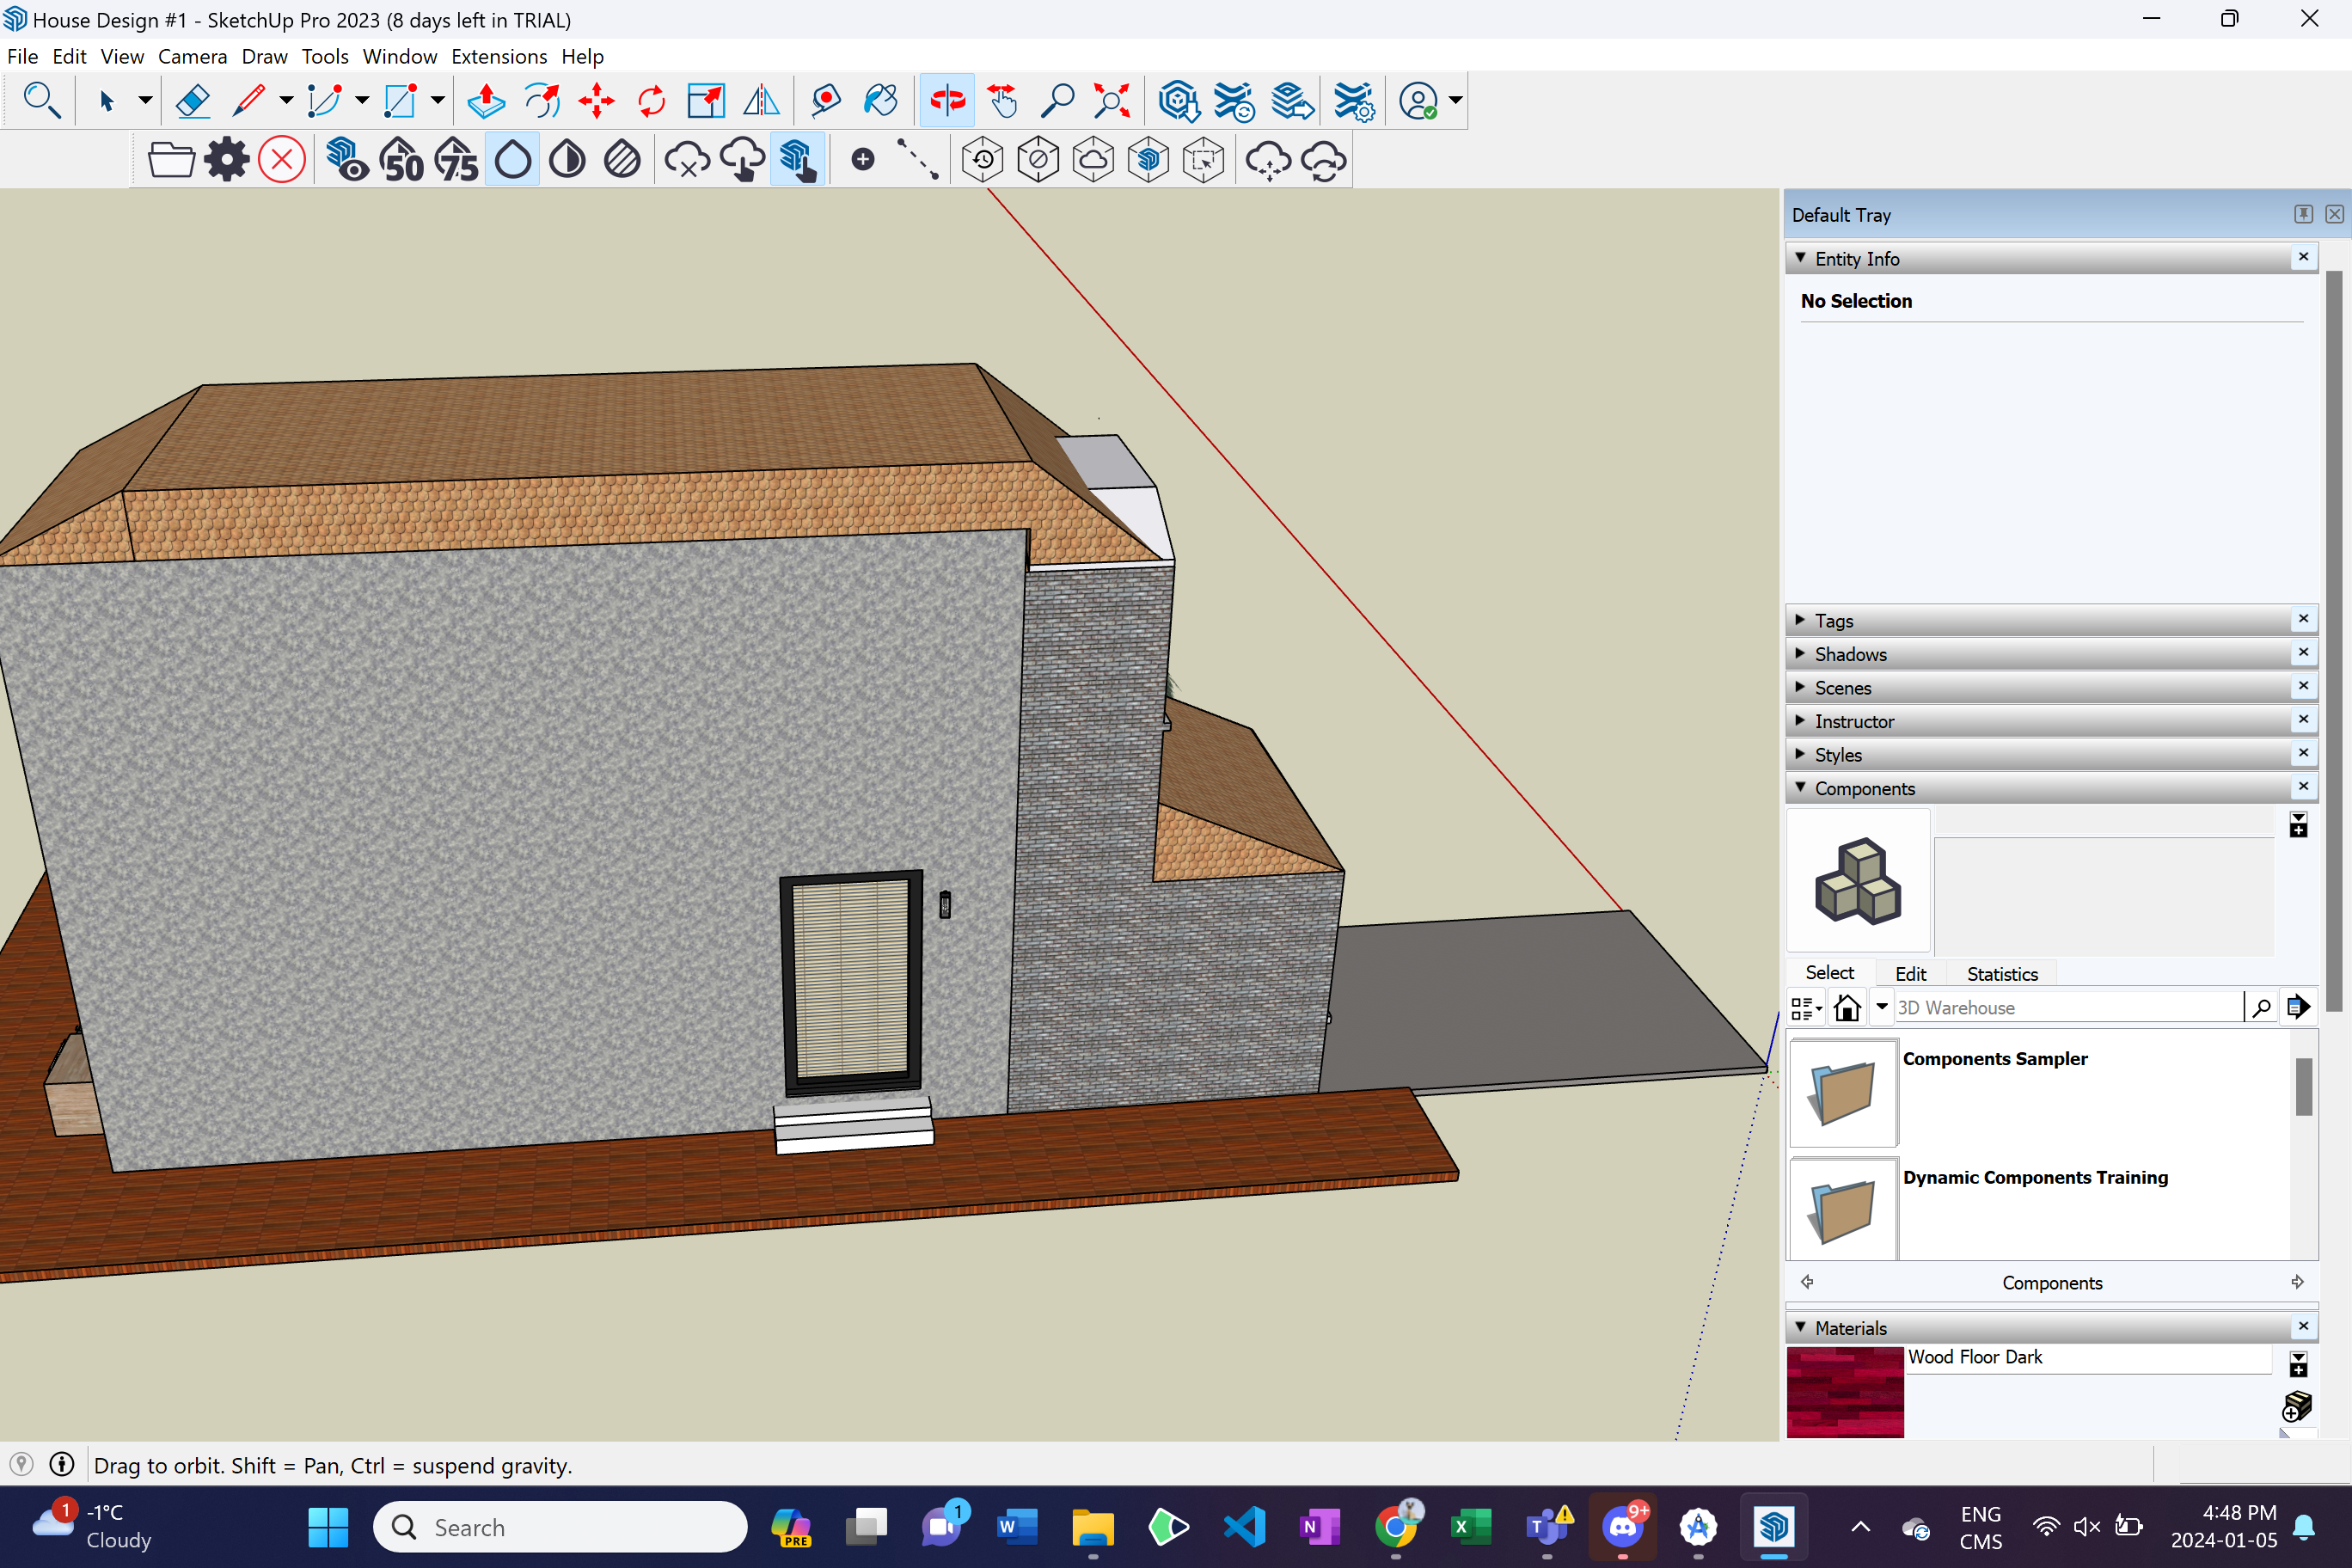Open the 3D Warehouse toolbar icon
The height and width of the screenshot is (1568, 2352).
coord(1179,101)
